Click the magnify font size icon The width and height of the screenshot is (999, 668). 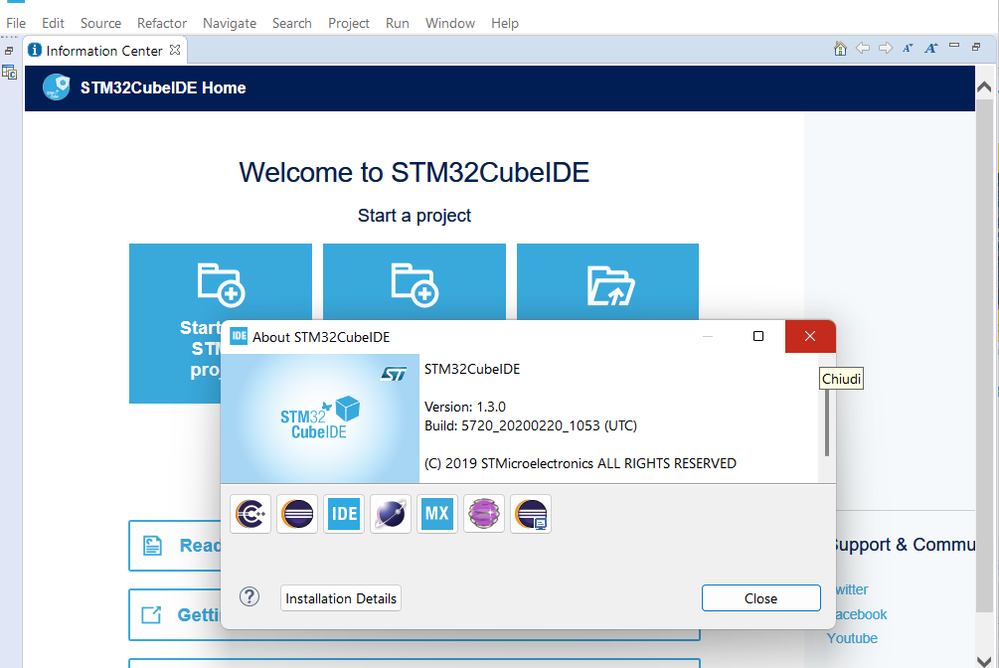tap(931, 48)
